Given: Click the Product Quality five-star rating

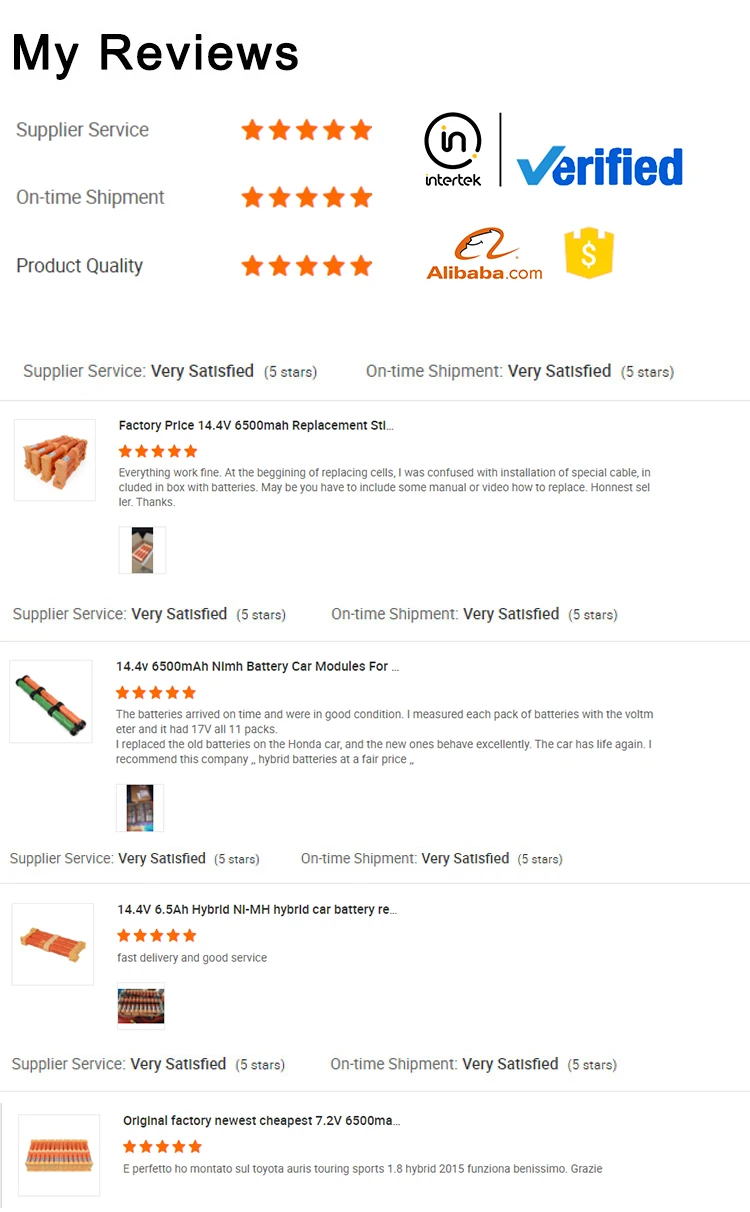Looking at the screenshot, I should [x=307, y=266].
